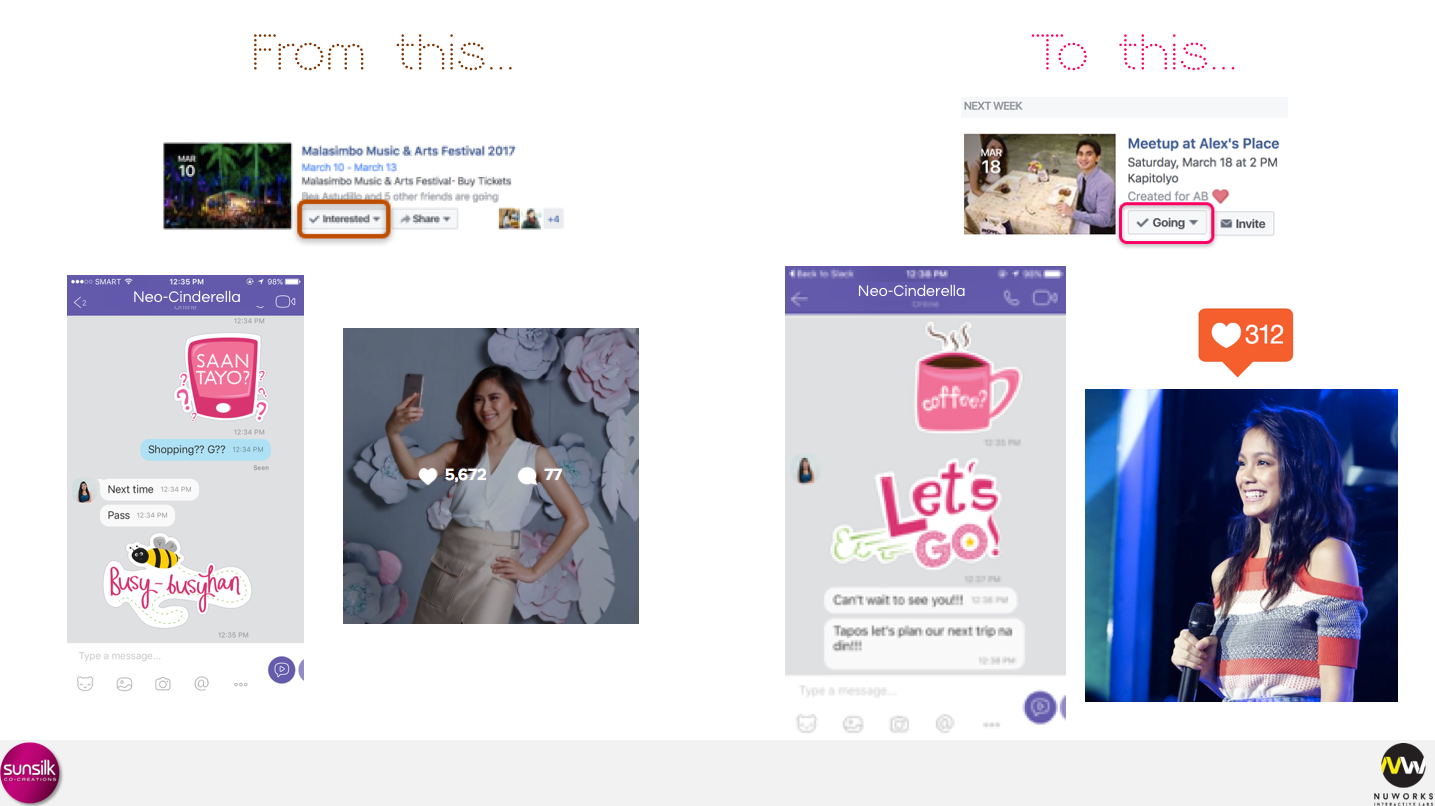Tap back arrow in the 12:35 PM chat
The height and width of the screenshot is (806, 1435).
tap(81, 302)
